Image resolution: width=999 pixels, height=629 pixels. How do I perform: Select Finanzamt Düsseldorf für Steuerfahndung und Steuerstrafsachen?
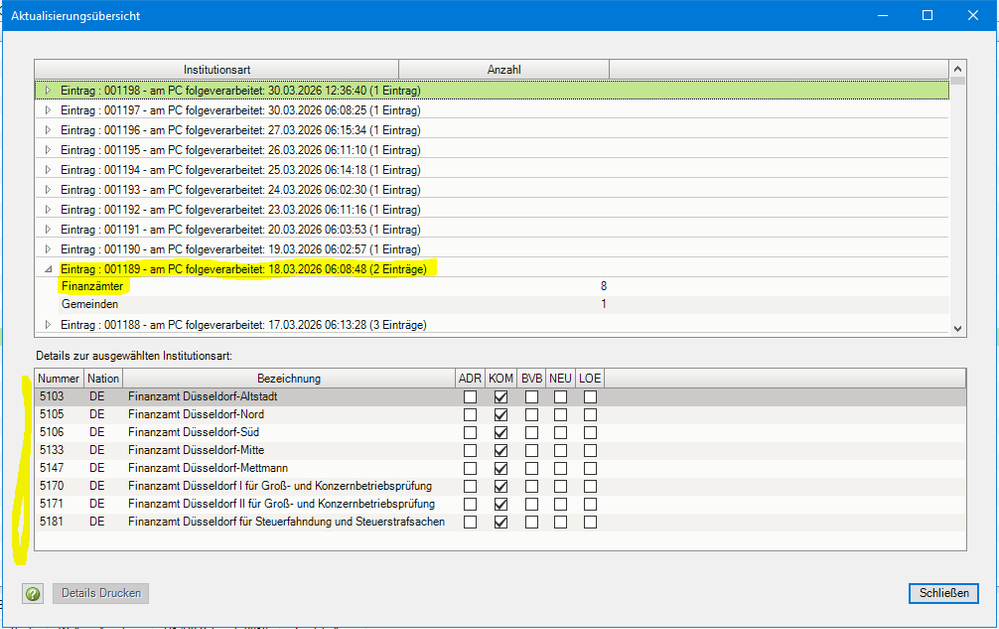pos(500,522)
